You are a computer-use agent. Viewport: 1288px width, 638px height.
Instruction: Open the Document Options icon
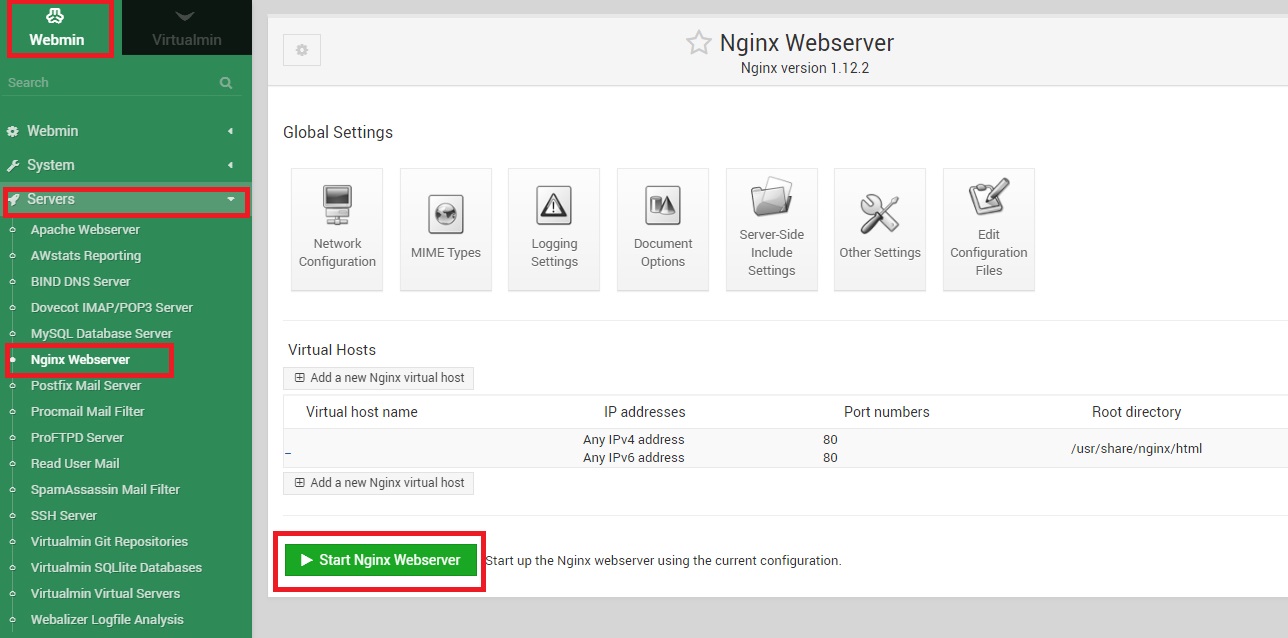pyautogui.click(x=663, y=229)
